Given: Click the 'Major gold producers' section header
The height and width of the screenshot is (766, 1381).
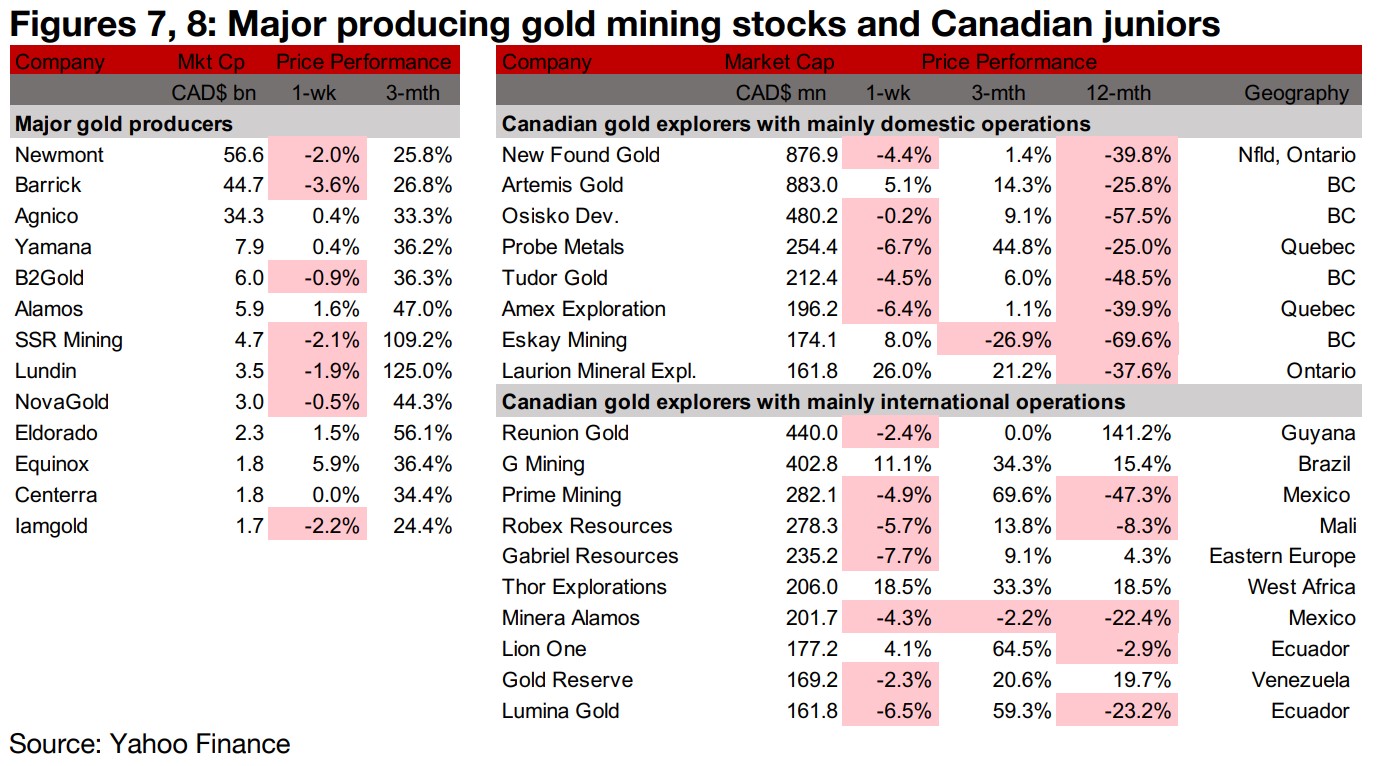Looking at the screenshot, I should click(123, 124).
